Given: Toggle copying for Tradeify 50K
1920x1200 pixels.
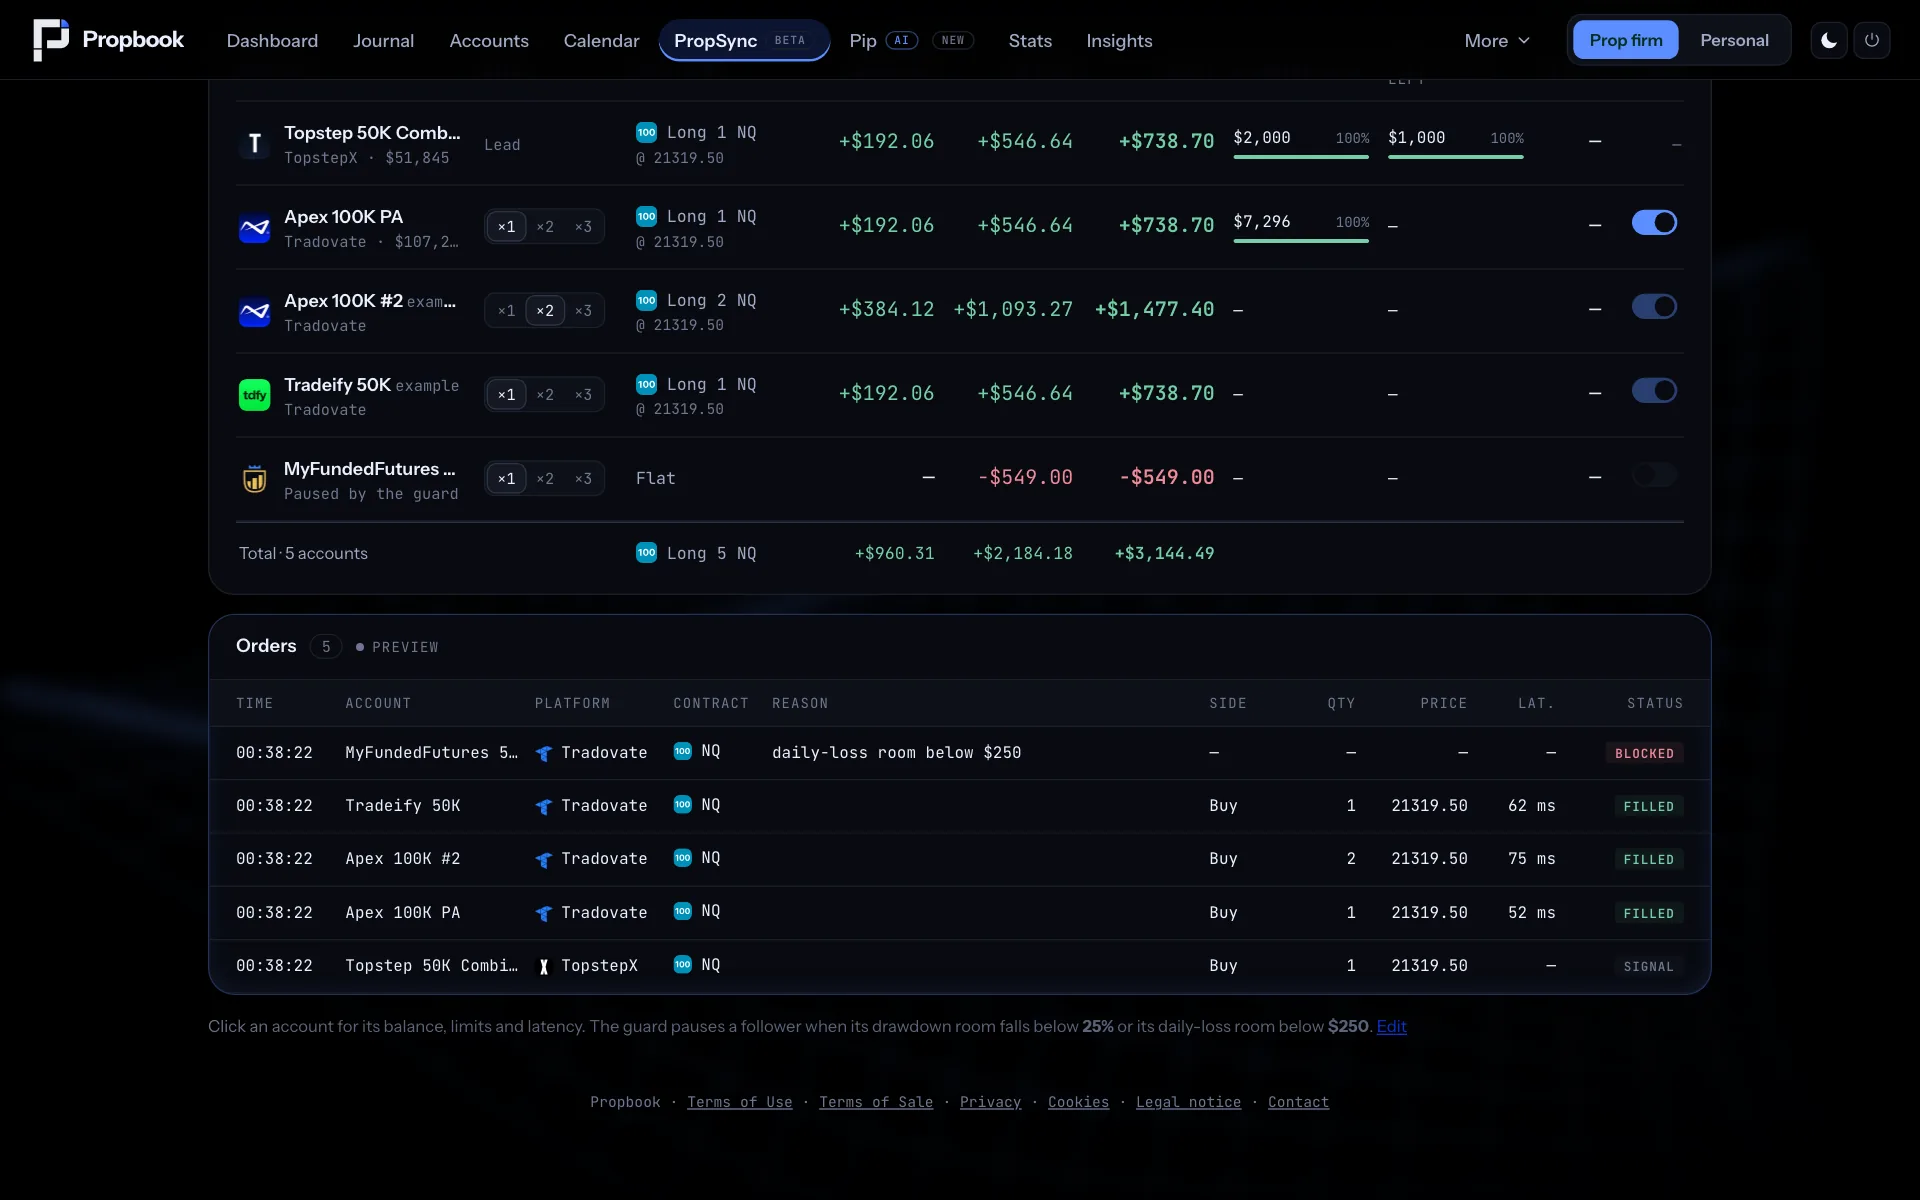Looking at the screenshot, I should point(1654,390).
